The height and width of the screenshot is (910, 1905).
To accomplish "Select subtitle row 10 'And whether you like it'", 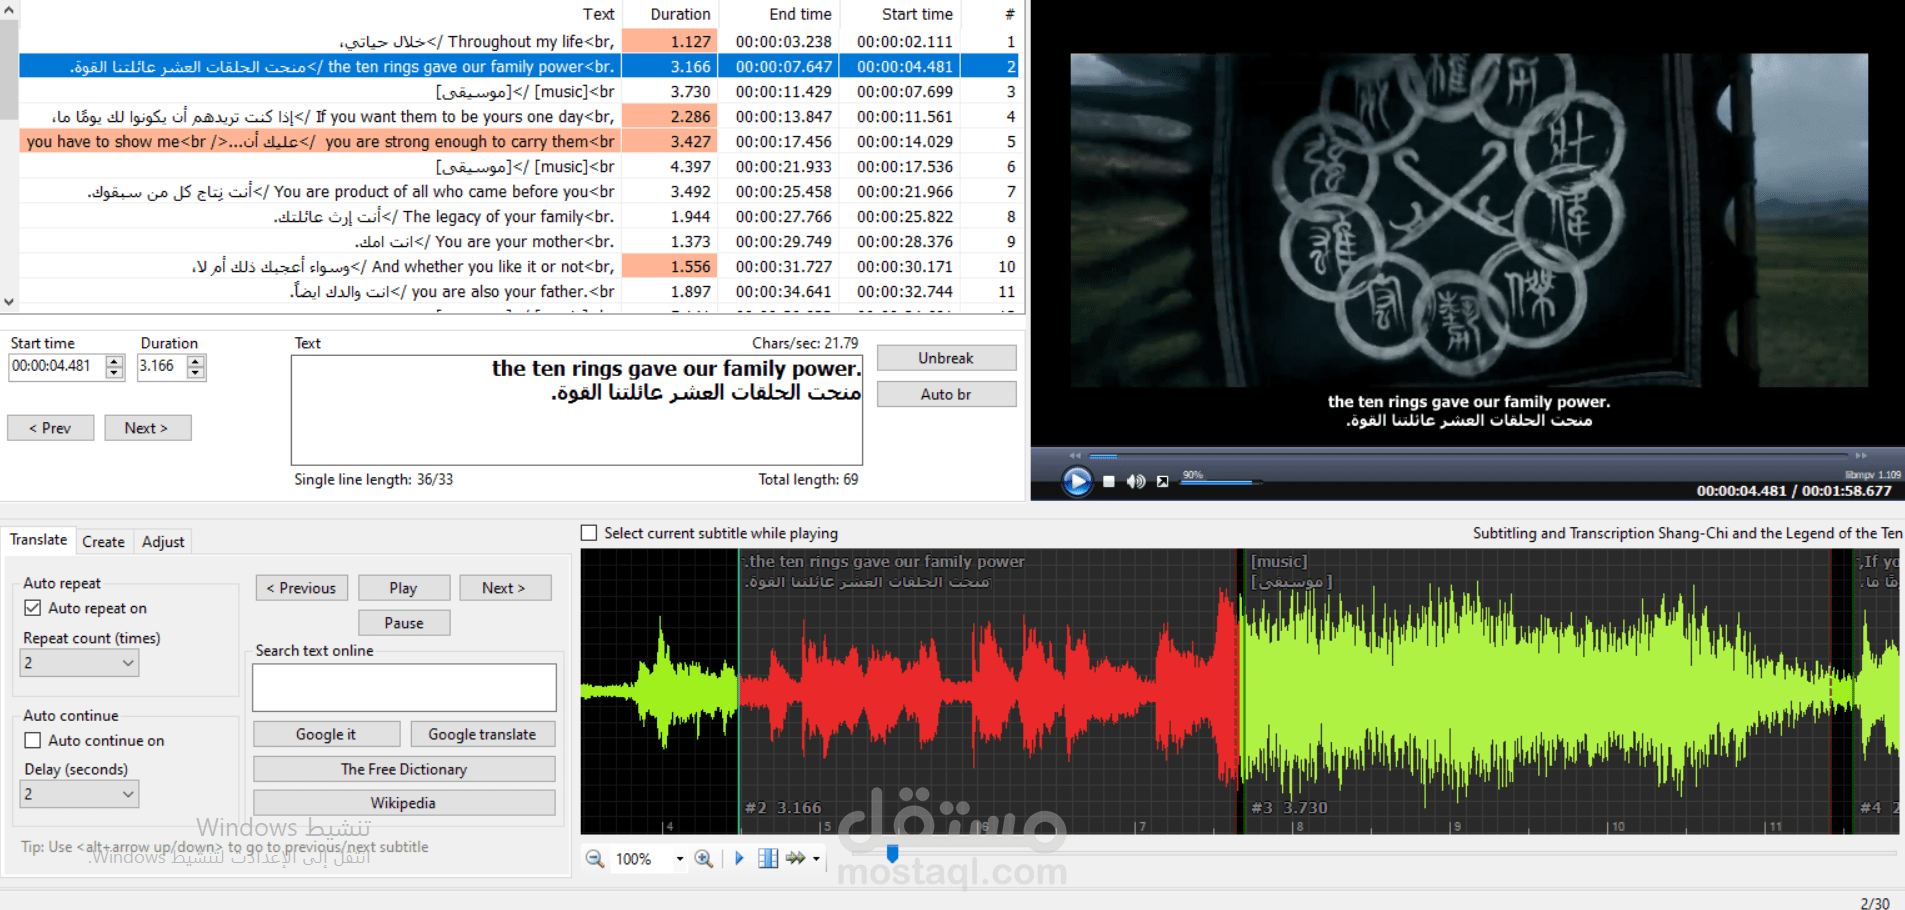I will tap(518, 266).
